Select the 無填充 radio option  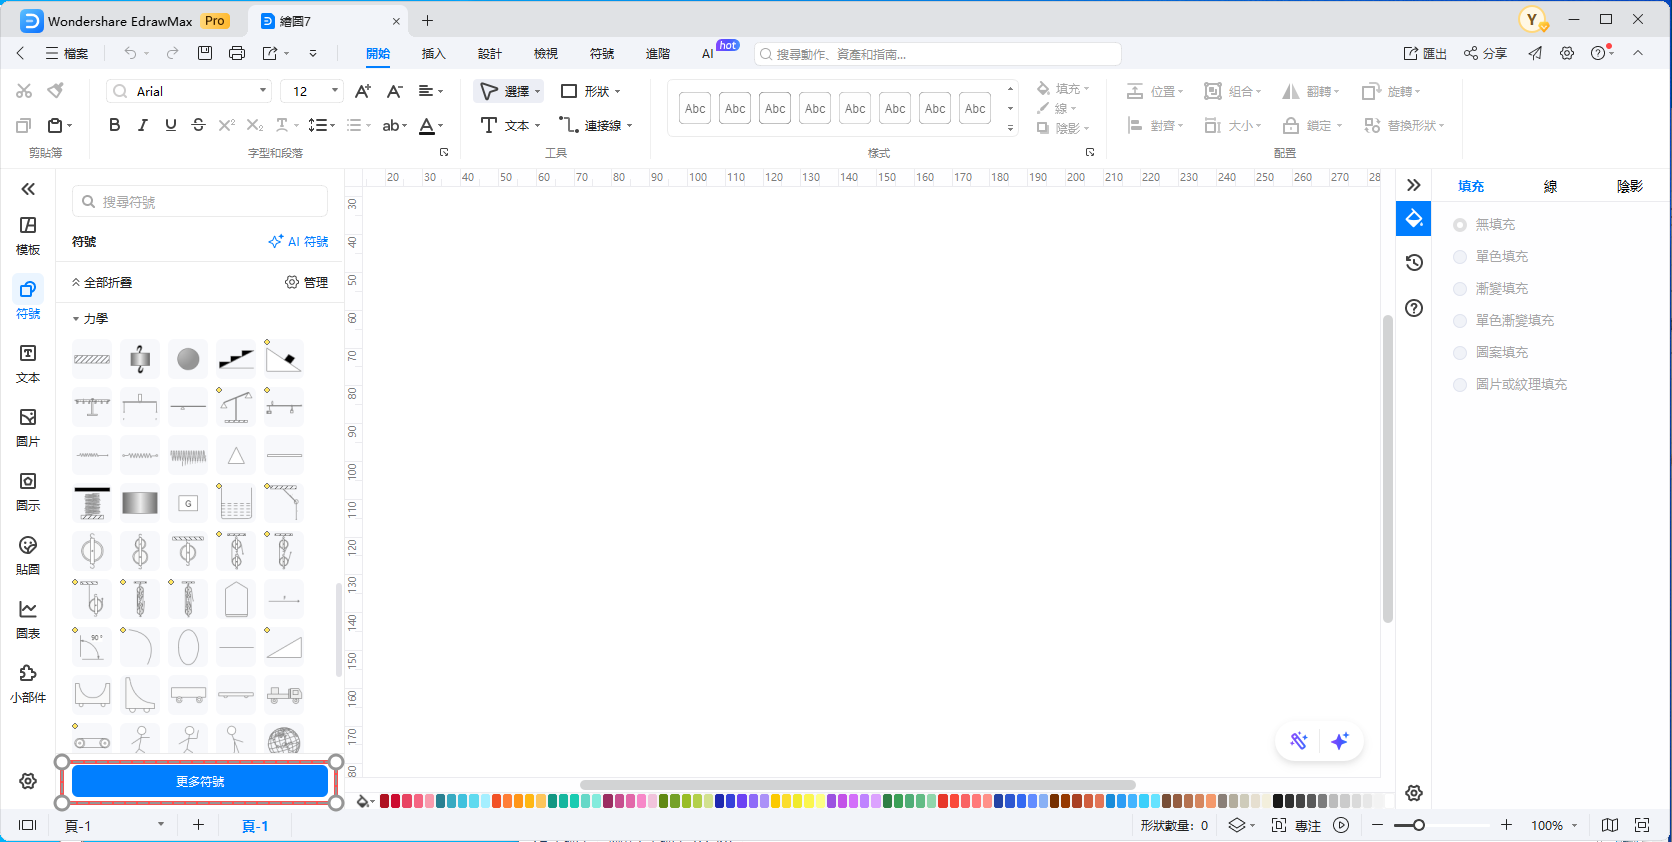tap(1460, 225)
